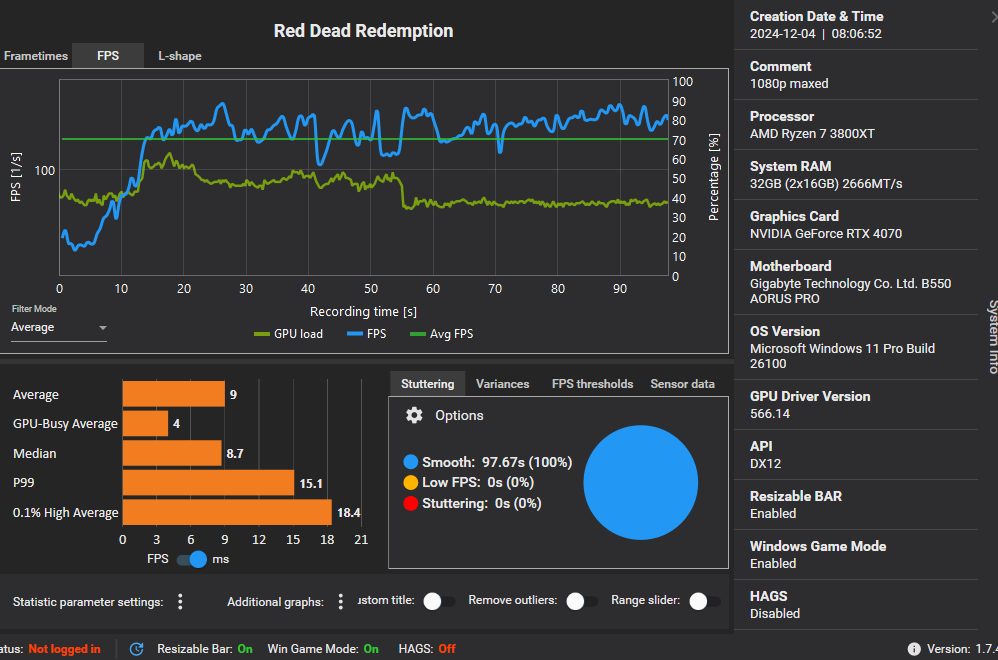
Task: Click the Smooth: 97.67s (100%) text
Action: pos(496,462)
